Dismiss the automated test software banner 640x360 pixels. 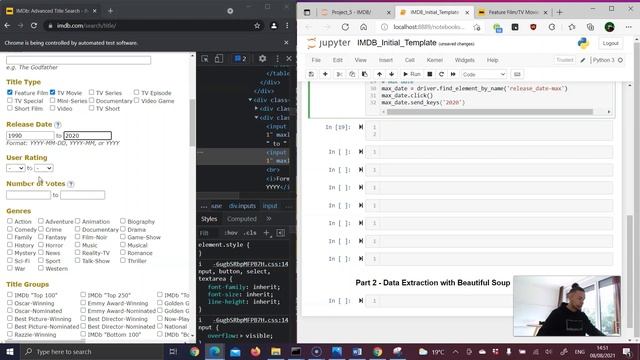(x=286, y=42)
